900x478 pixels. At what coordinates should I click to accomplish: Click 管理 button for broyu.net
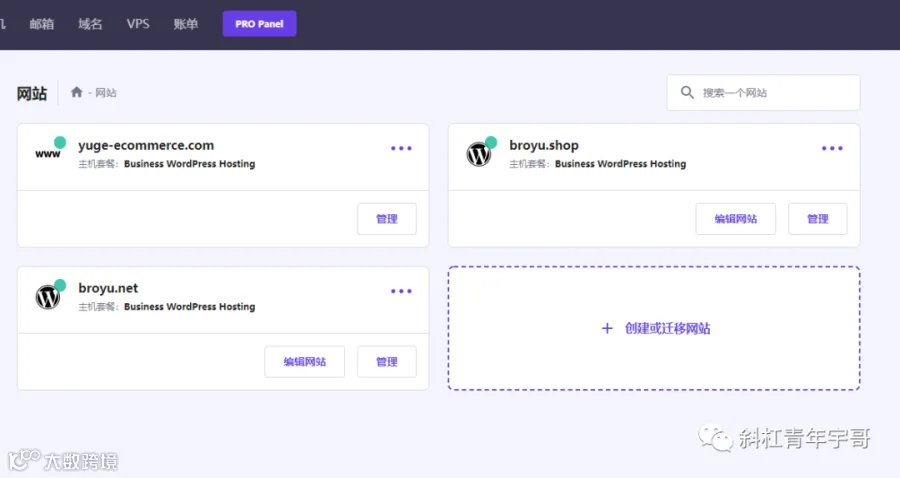387,362
